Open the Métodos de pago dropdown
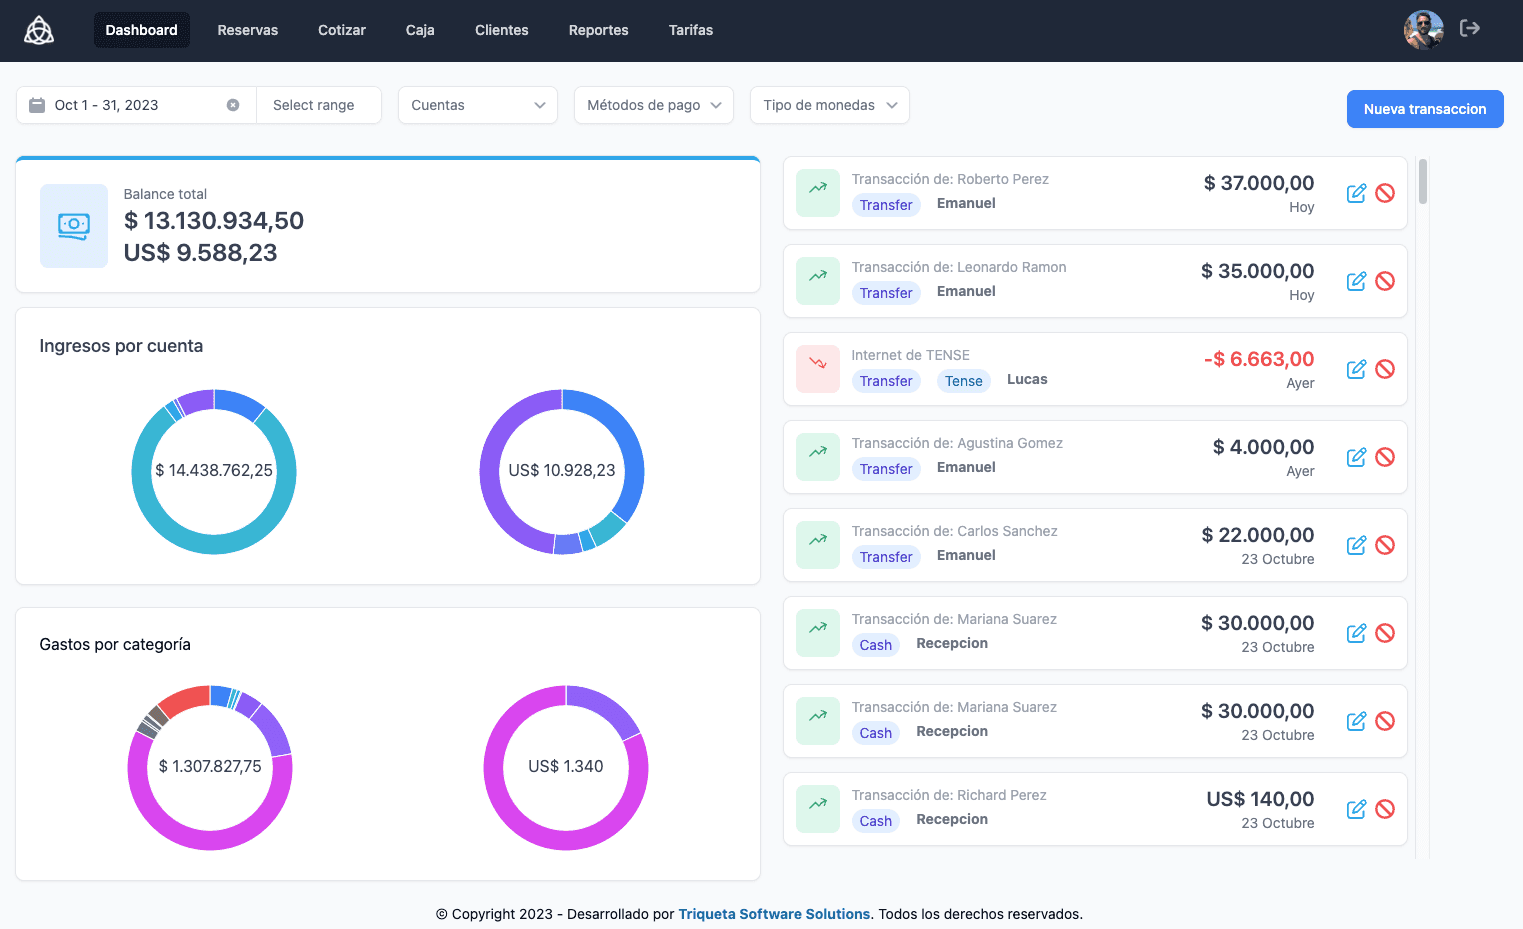 click(653, 105)
